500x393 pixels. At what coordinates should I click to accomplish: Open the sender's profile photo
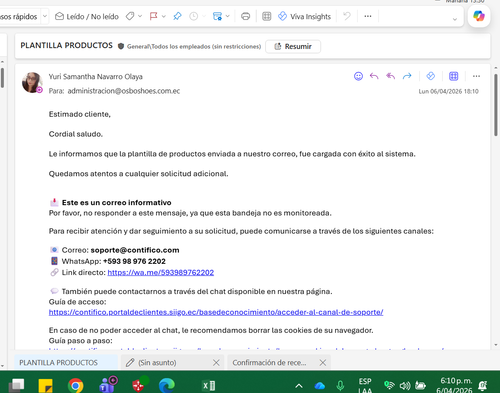[x=32, y=82]
